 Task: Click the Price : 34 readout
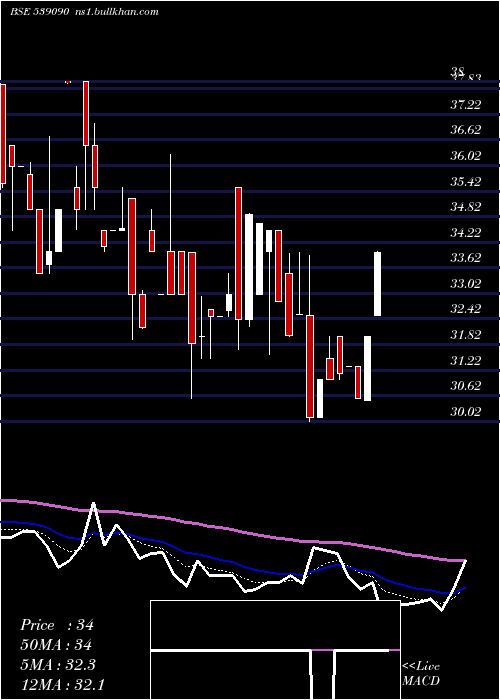pyautogui.click(x=57, y=625)
